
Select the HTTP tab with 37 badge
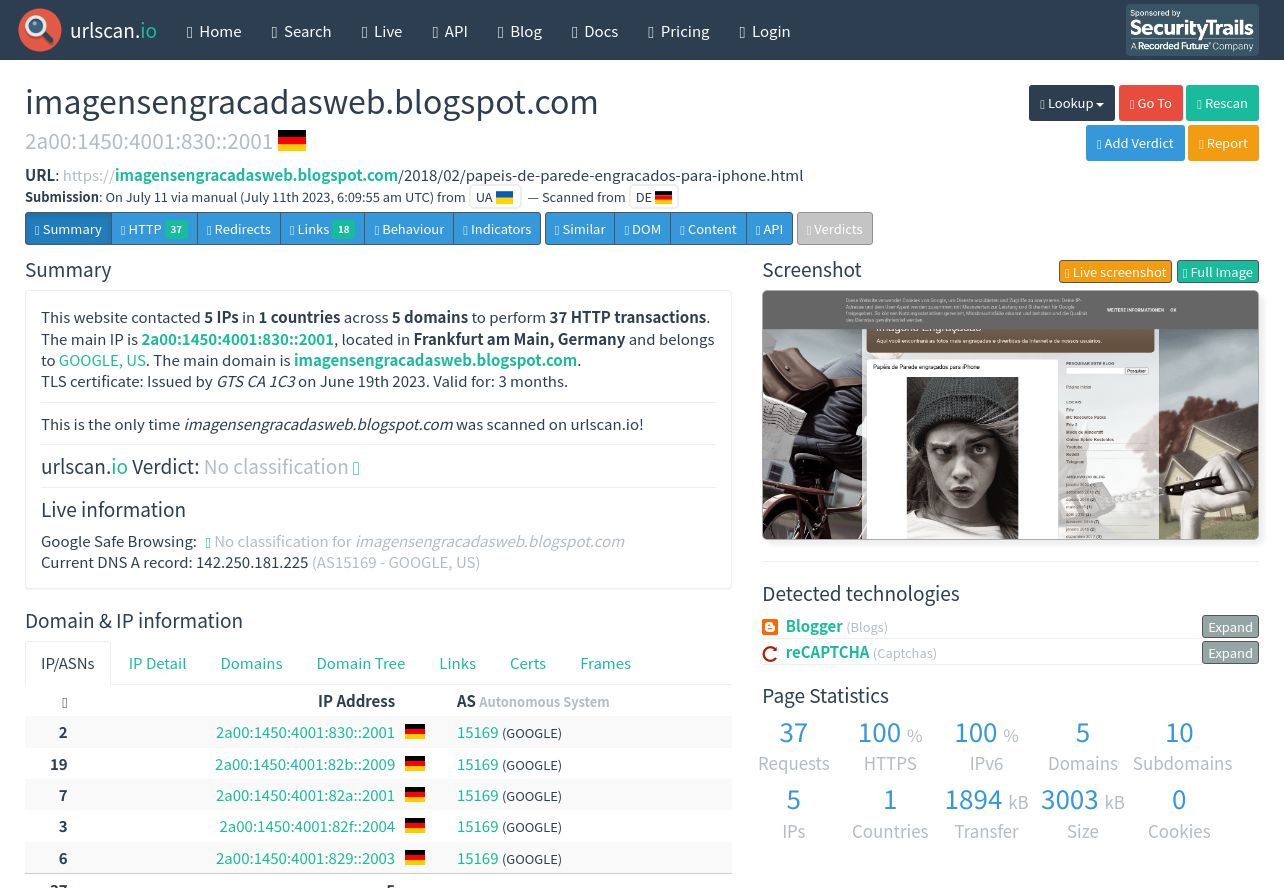[154, 229]
